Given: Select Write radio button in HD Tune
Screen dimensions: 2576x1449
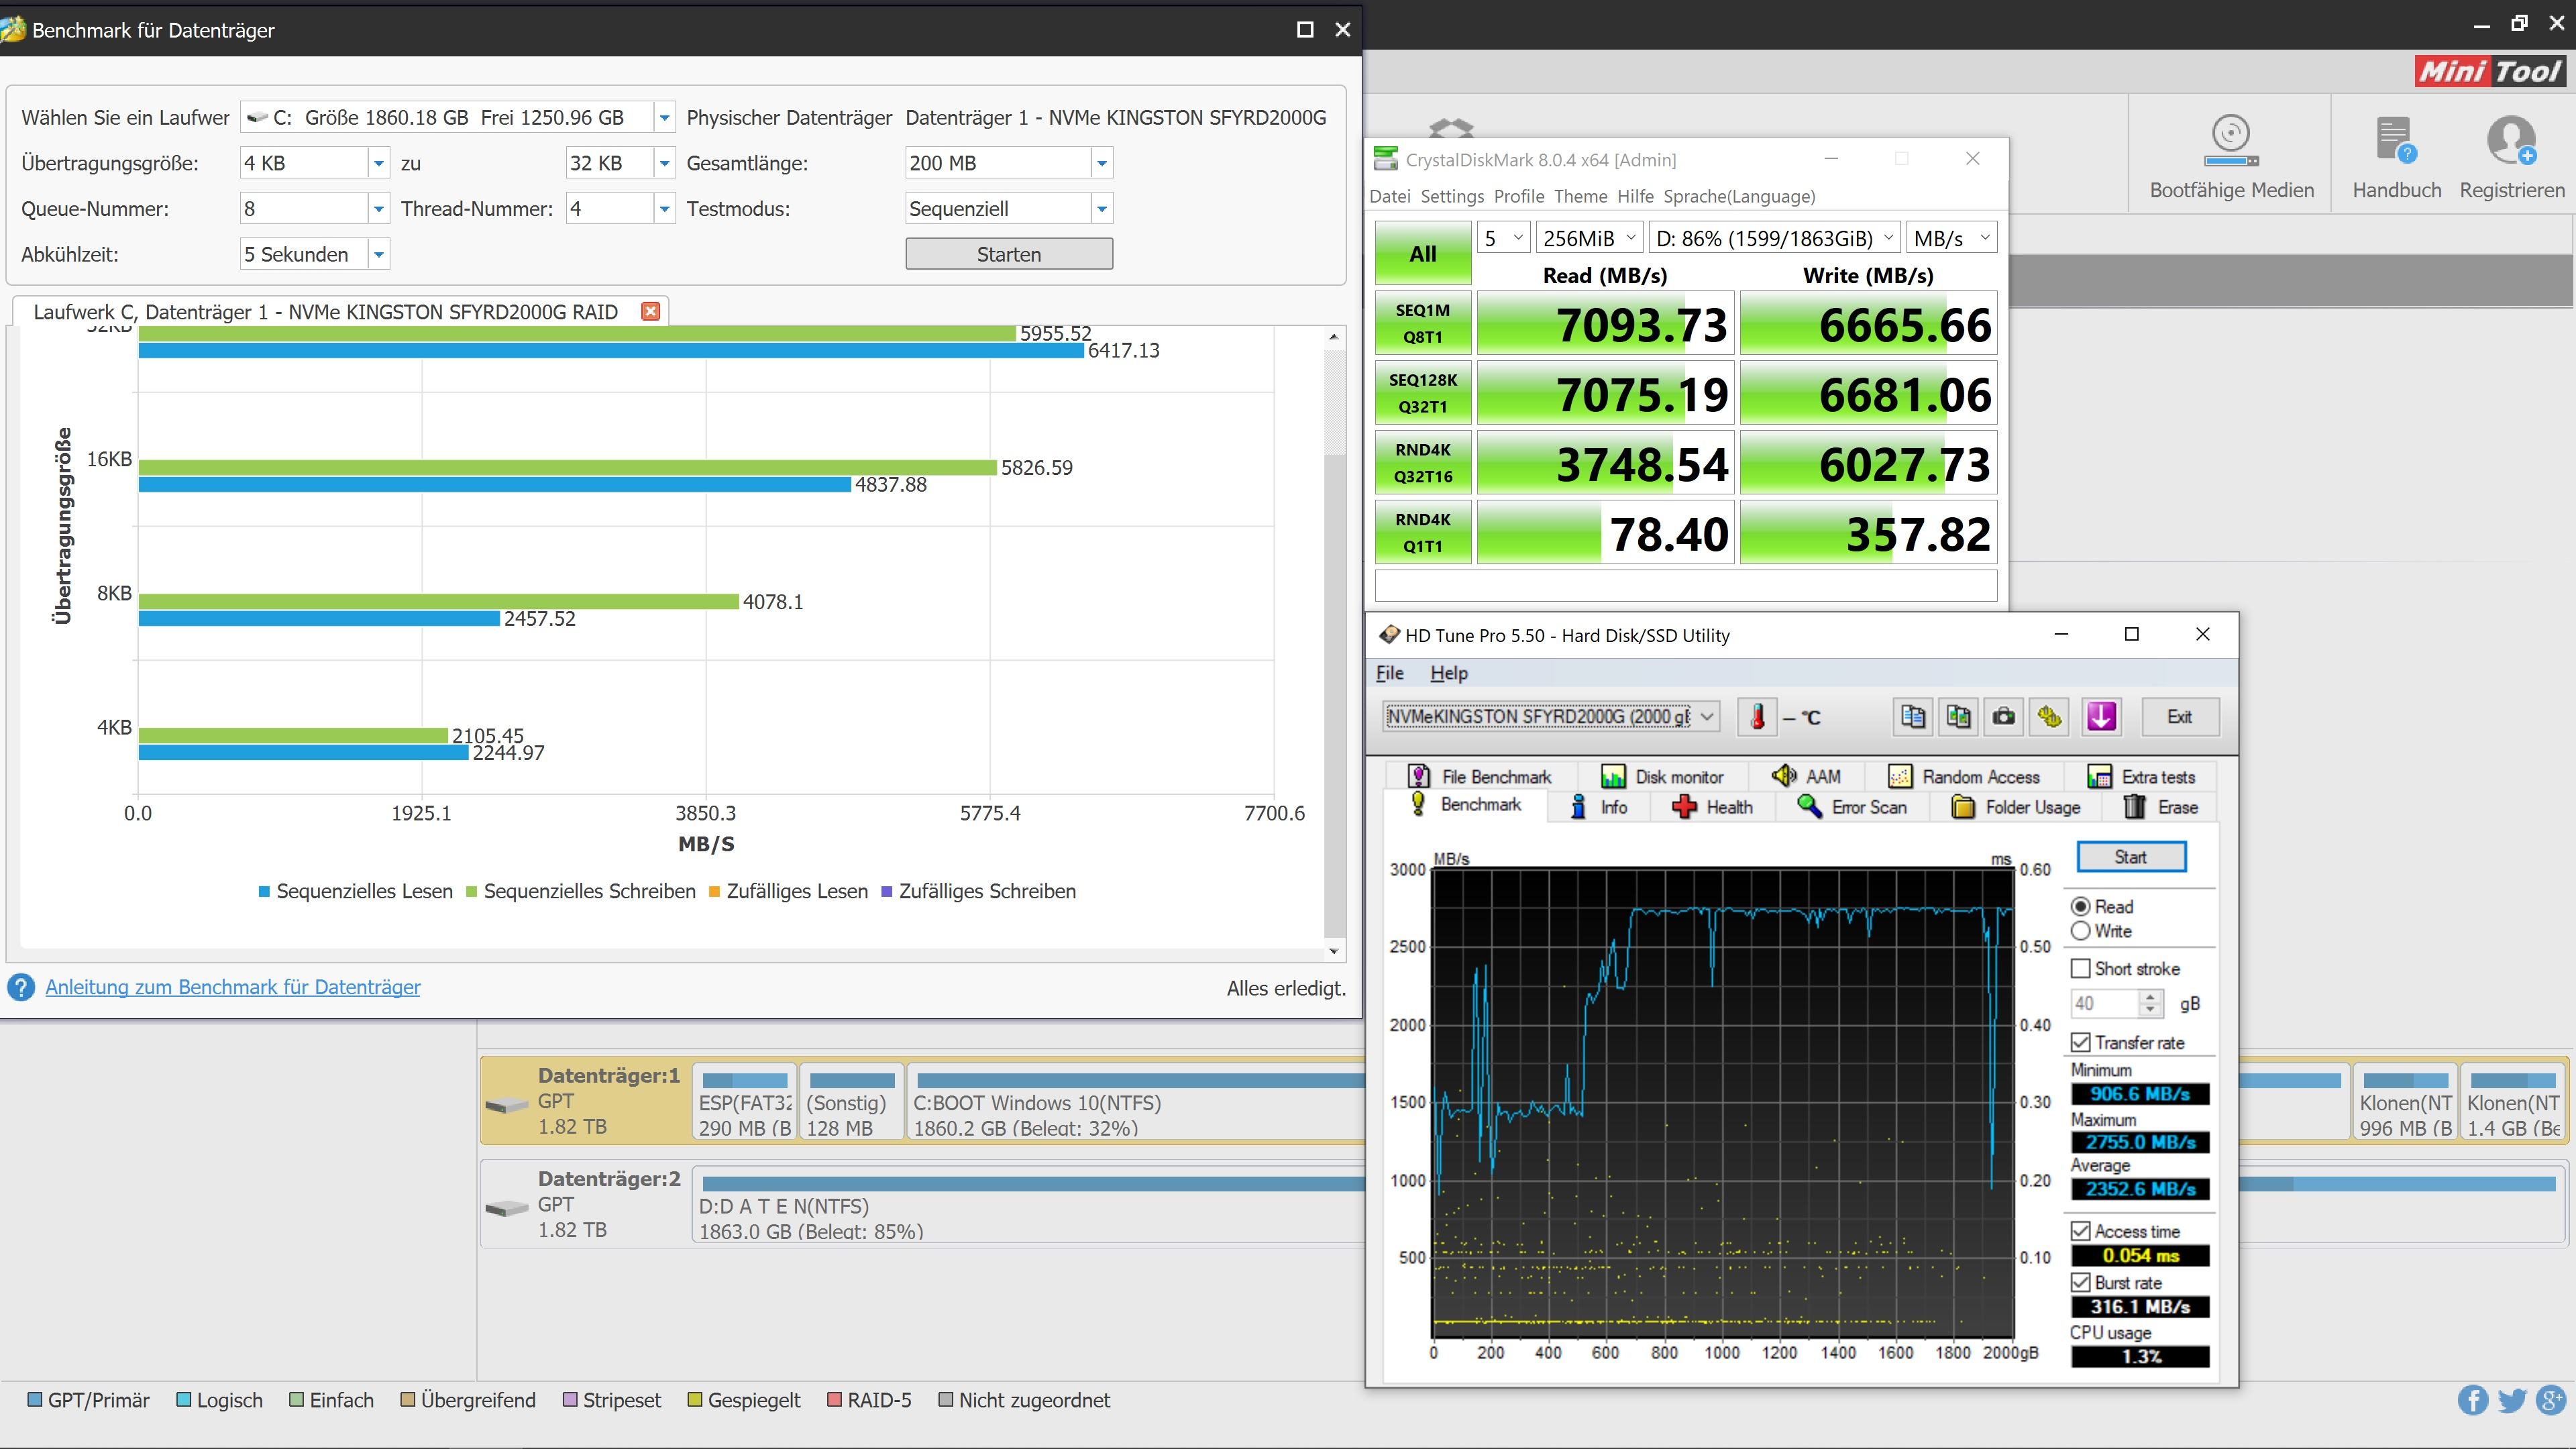Looking at the screenshot, I should point(2080,931).
